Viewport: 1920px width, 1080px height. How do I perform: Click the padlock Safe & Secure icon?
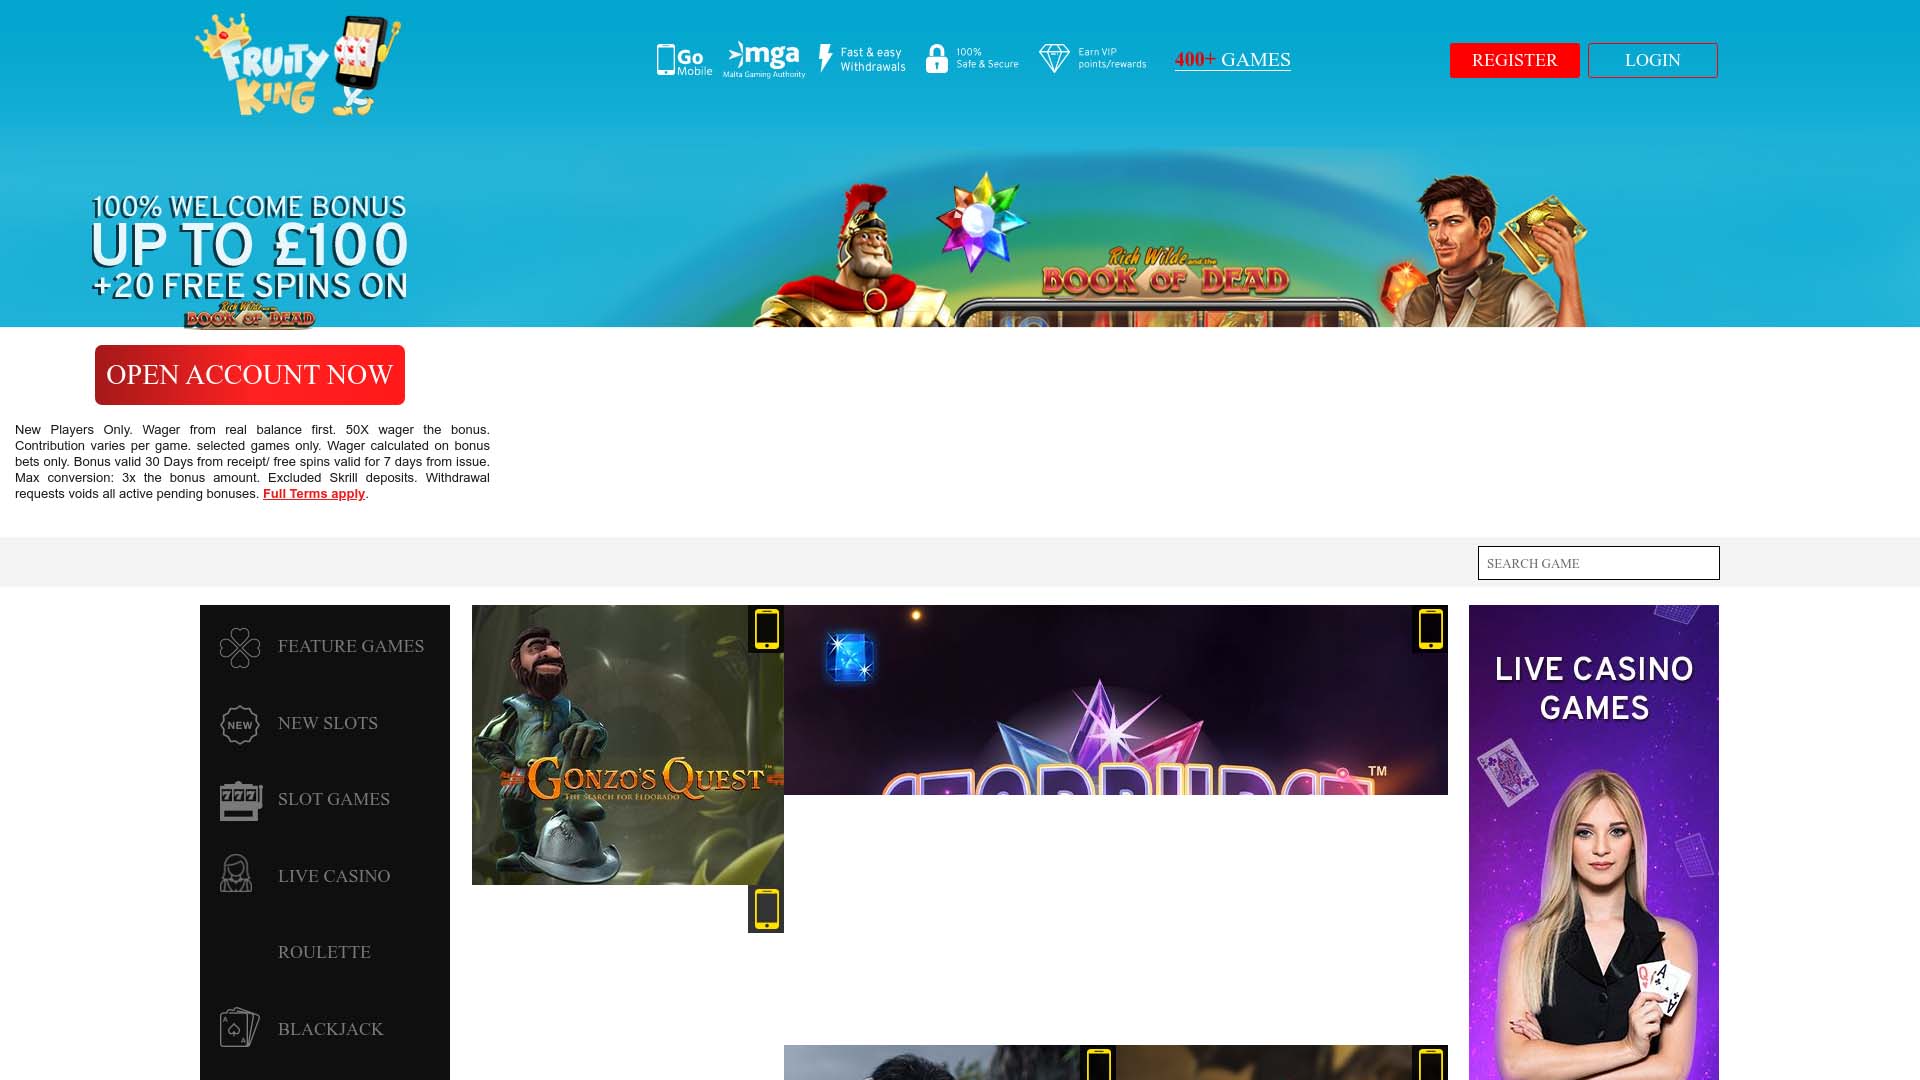click(935, 59)
